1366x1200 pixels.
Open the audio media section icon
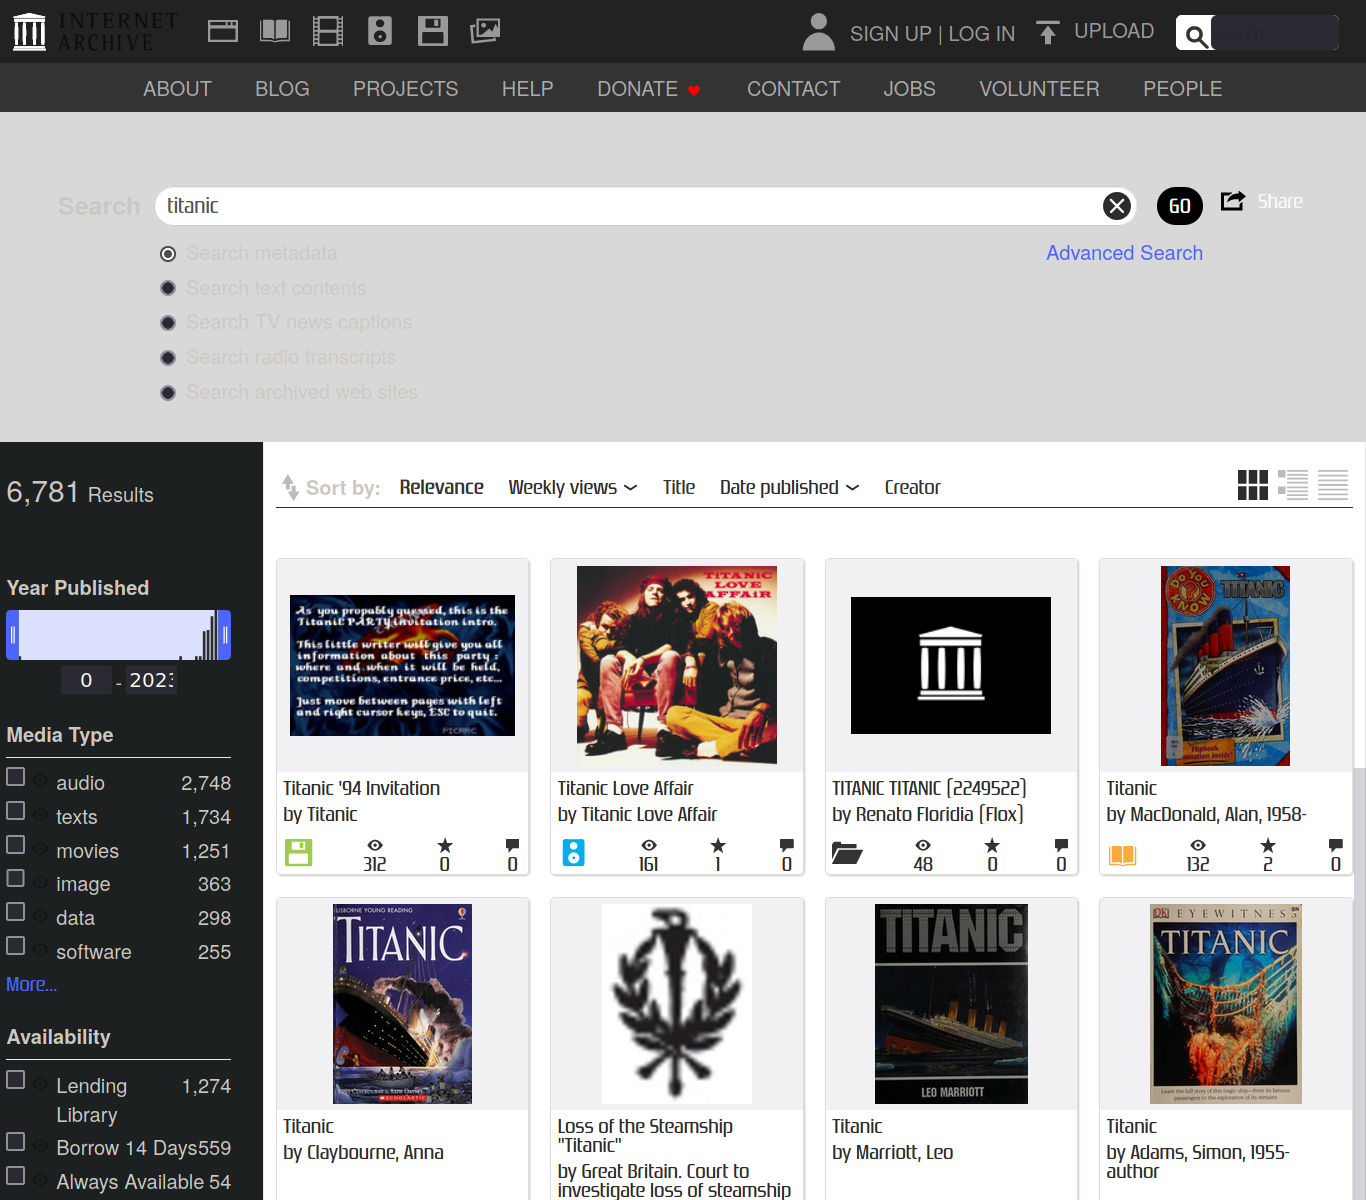point(379,30)
